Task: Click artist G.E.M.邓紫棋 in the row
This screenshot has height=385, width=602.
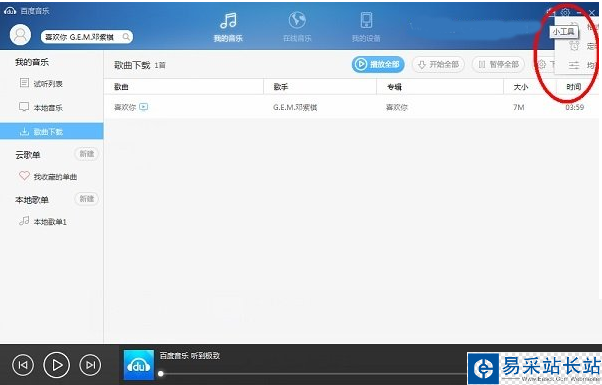Action: tap(295, 107)
